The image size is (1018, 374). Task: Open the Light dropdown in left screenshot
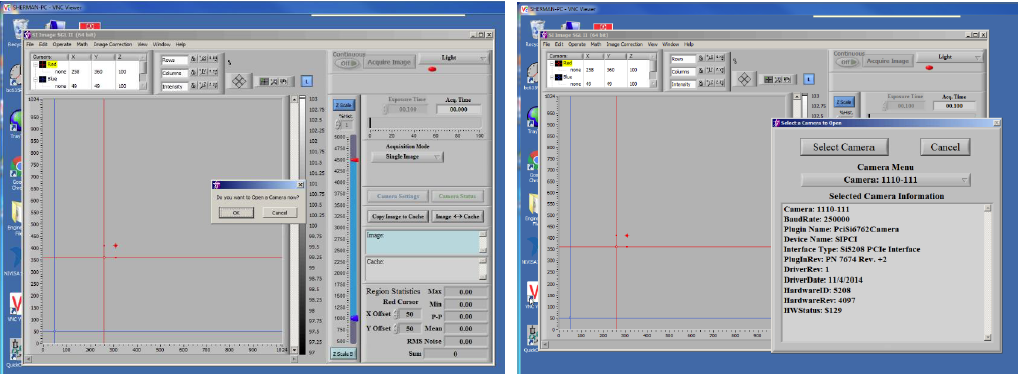(454, 58)
